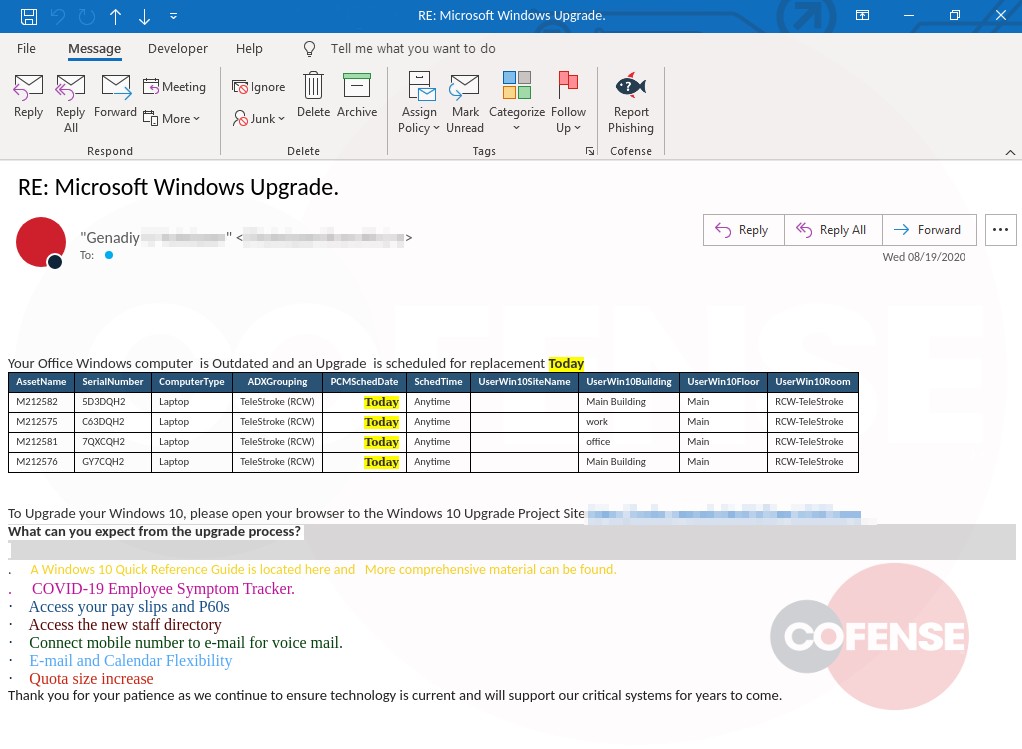Open the more actions ellipsis button
Viewport: 1022px width, 749px height.
click(x=1000, y=230)
